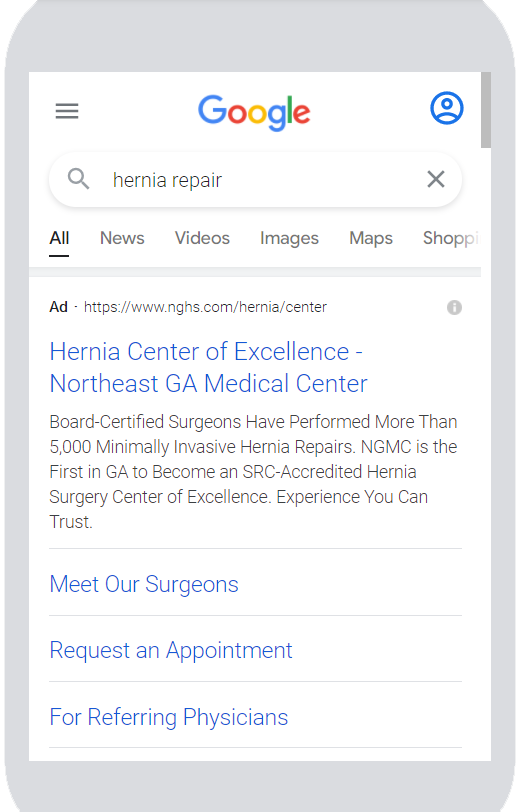Switch to the News tab
521x812 pixels.
click(122, 238)
